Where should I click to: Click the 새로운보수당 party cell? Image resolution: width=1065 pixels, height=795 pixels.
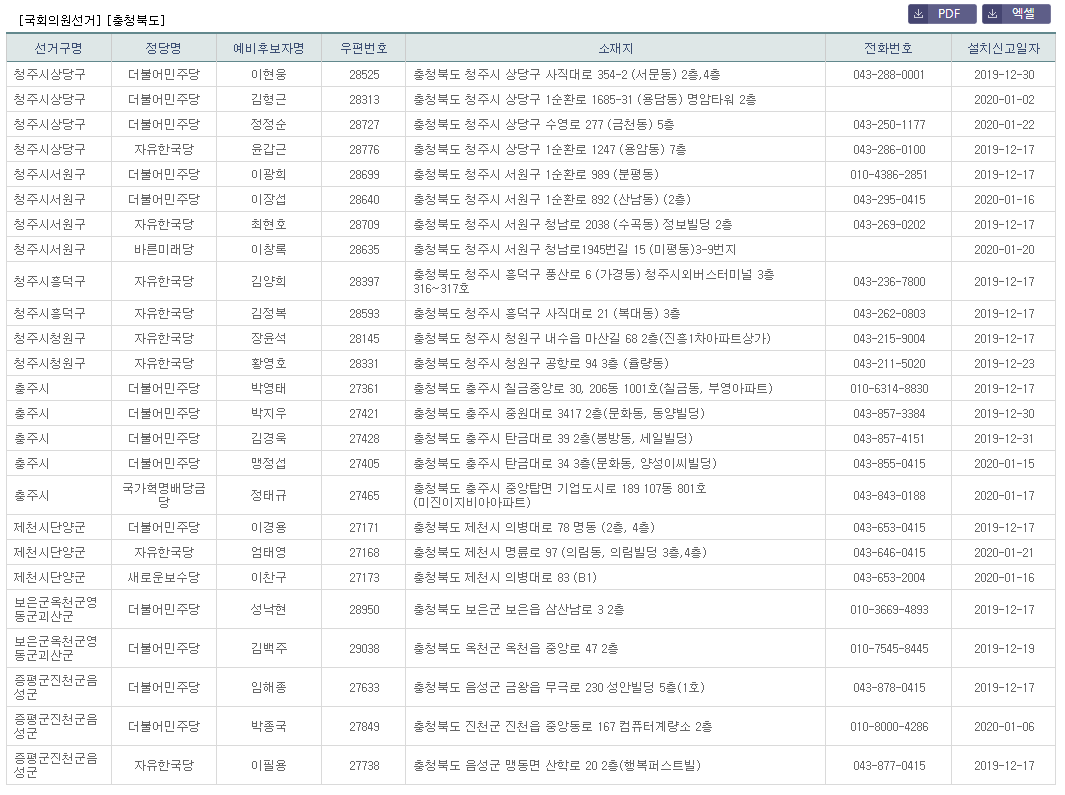163,577
